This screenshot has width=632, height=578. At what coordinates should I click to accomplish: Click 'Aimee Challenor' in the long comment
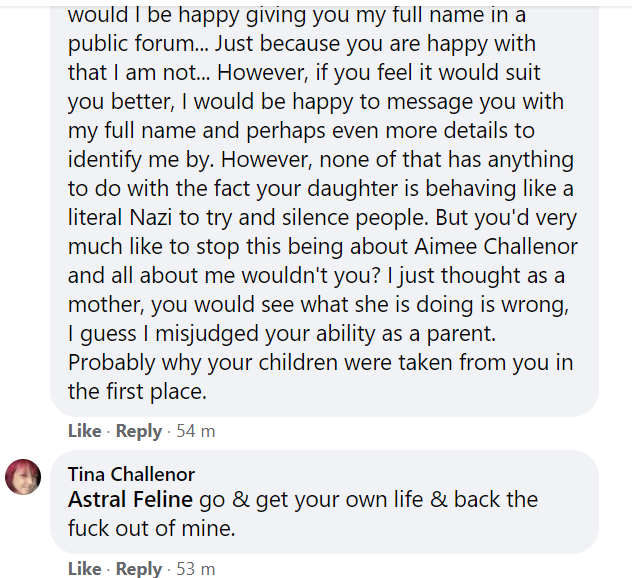point(496,246)
